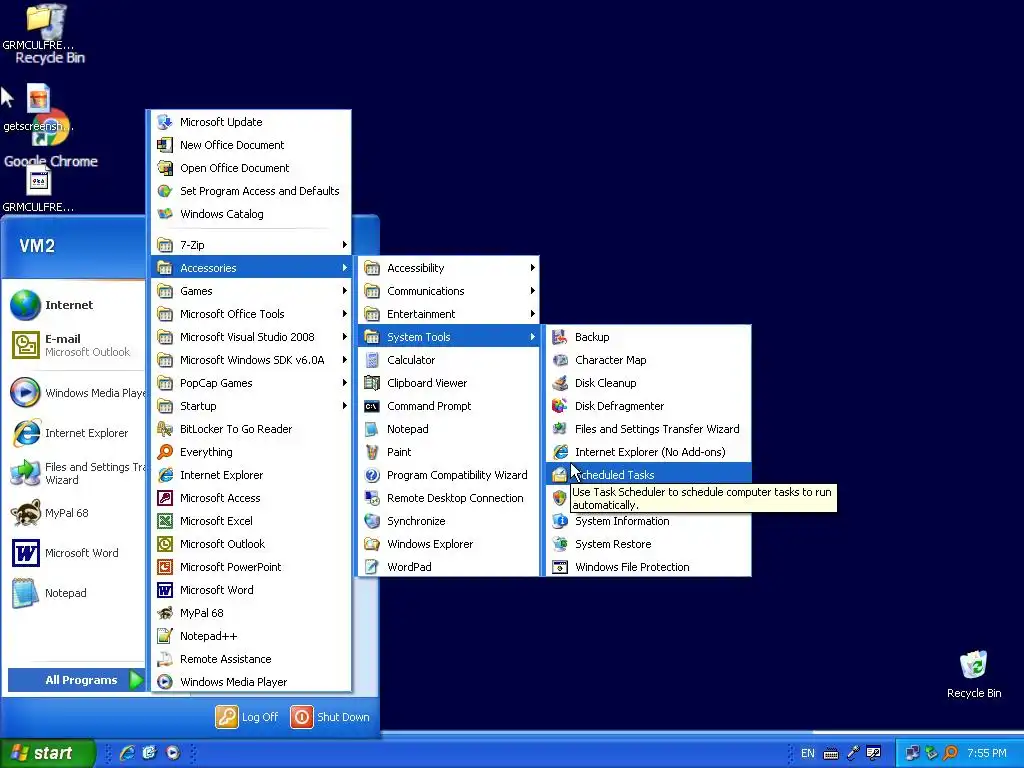This screenshot has height=768, width=1024.
Task: Choose New Office Document
Action: point(251,144)
